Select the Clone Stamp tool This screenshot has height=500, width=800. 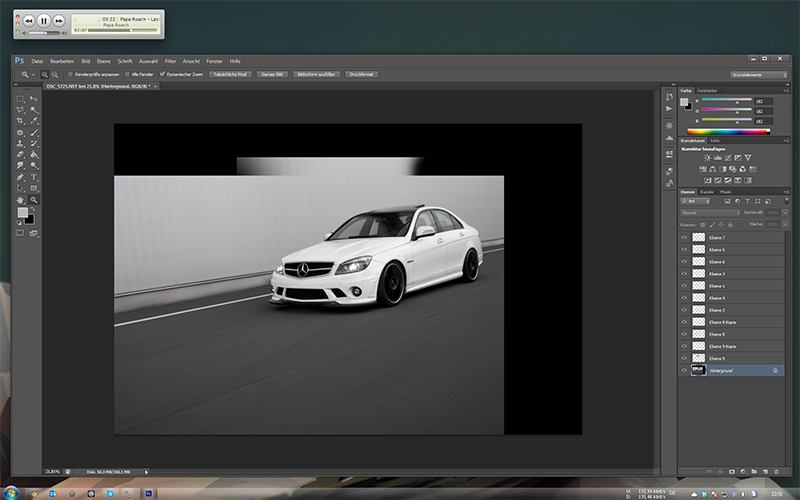pyautogui.click(x=20, y=143)
